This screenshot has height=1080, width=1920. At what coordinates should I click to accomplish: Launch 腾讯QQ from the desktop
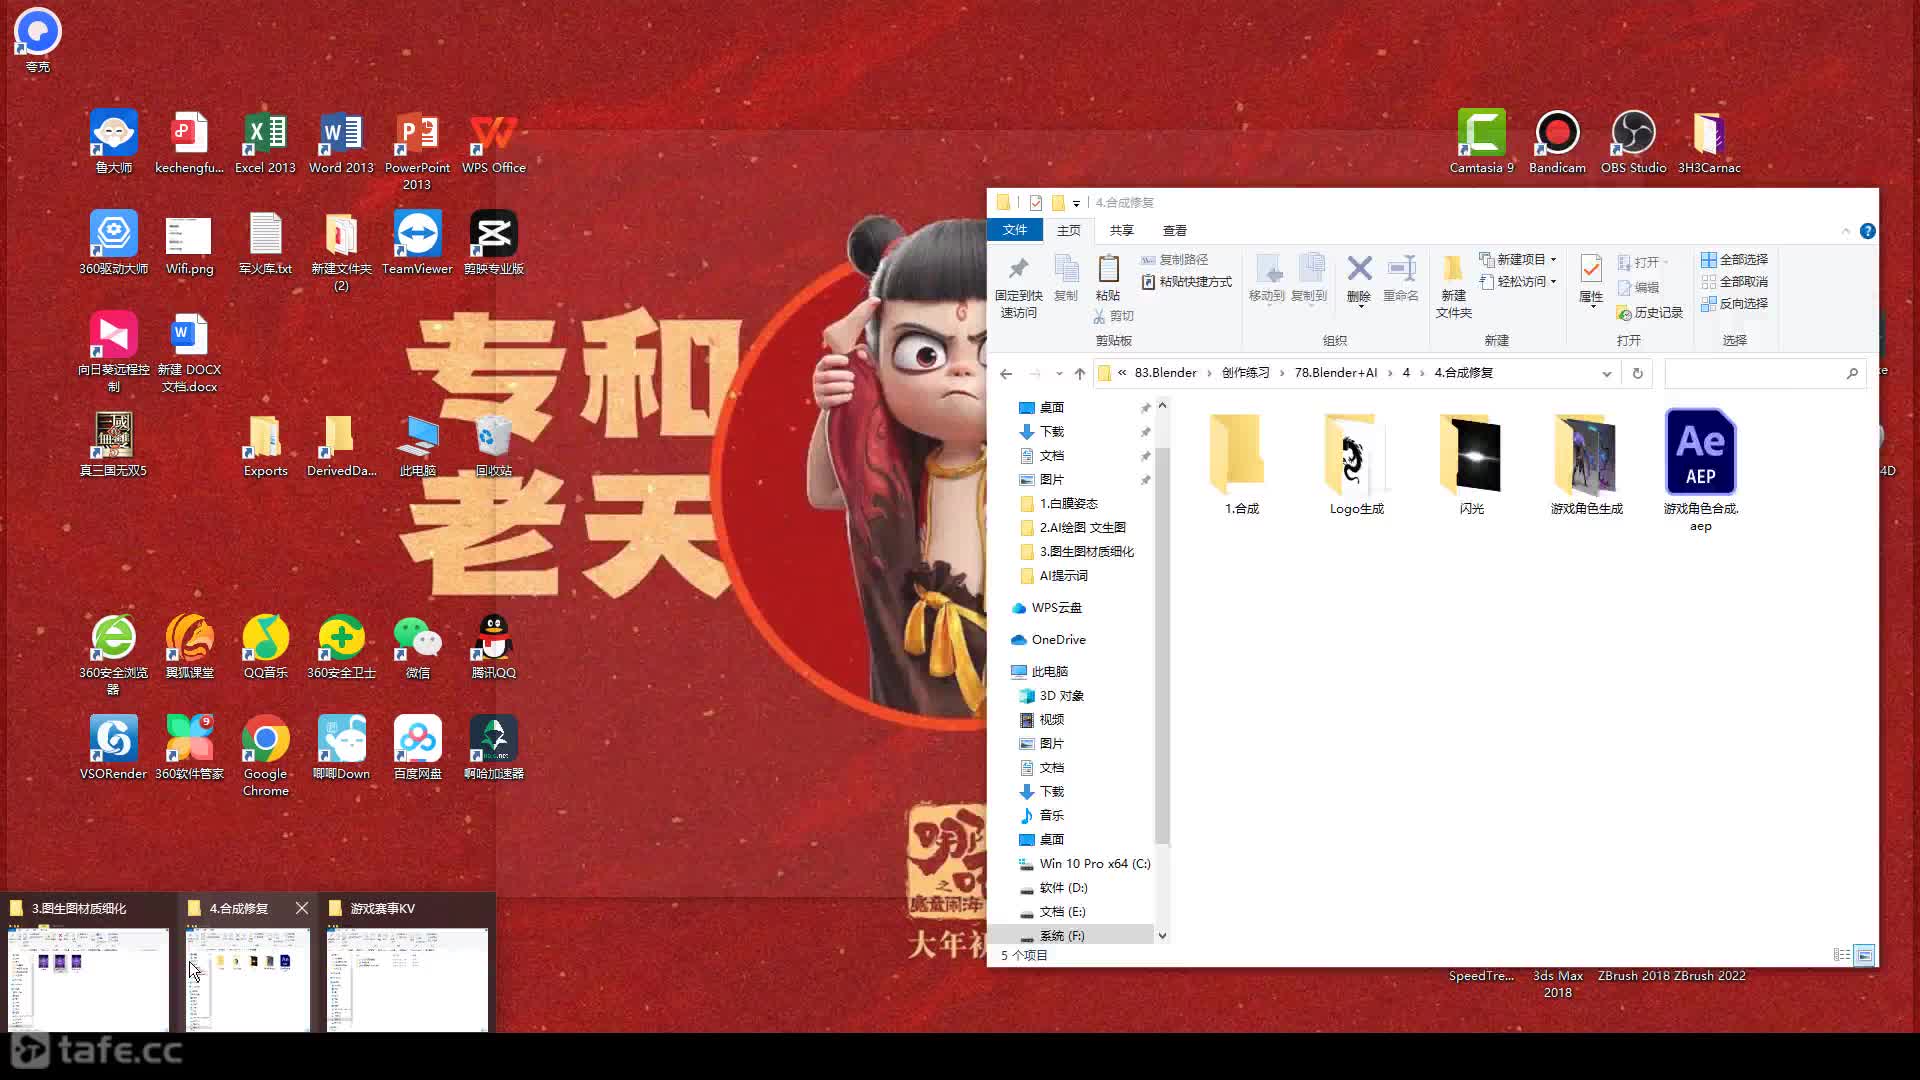point(493,646)
